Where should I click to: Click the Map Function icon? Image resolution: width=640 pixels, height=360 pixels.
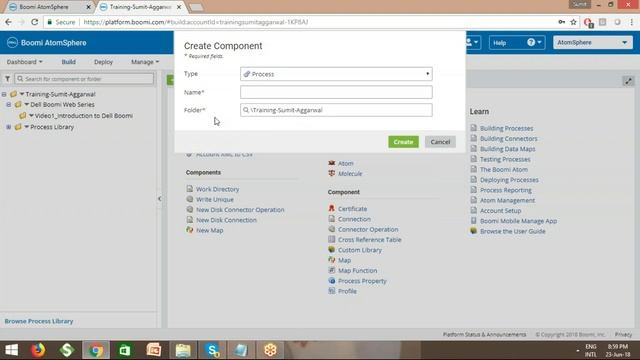click(331, 270)
